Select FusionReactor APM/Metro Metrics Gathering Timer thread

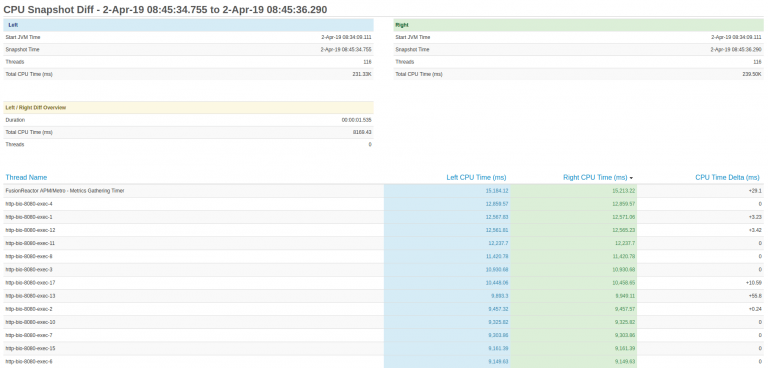(65, 191)
